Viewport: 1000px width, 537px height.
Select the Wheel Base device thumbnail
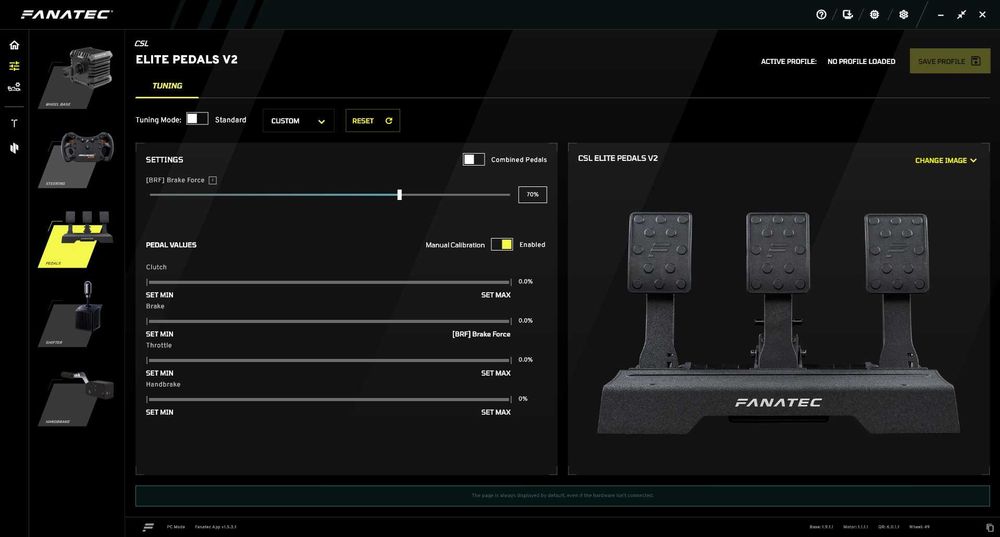77,78
